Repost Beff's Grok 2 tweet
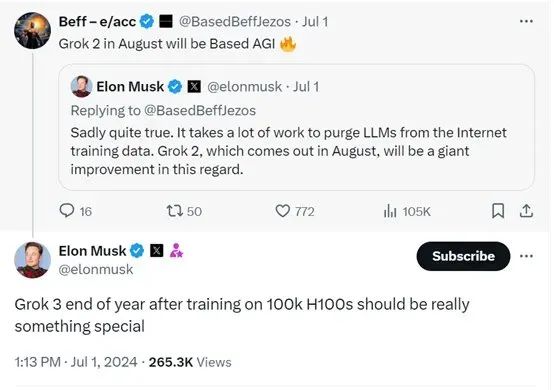 (184, 211)
